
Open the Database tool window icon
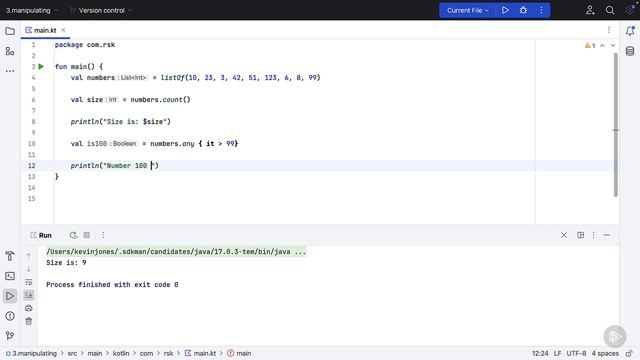(630, 51)
